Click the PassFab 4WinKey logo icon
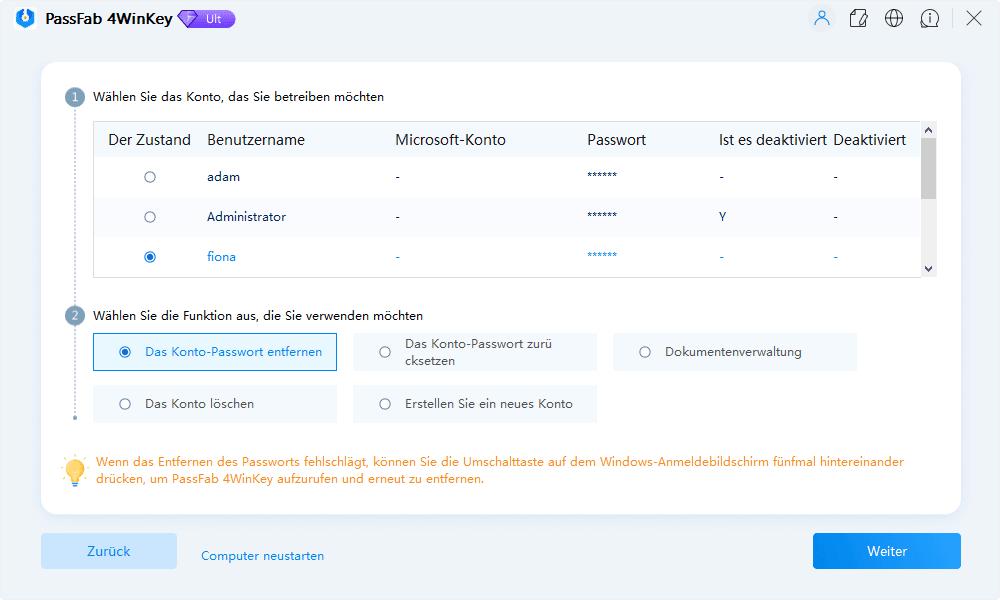The width and height of the screenshot is (1000, 600). 23,18
